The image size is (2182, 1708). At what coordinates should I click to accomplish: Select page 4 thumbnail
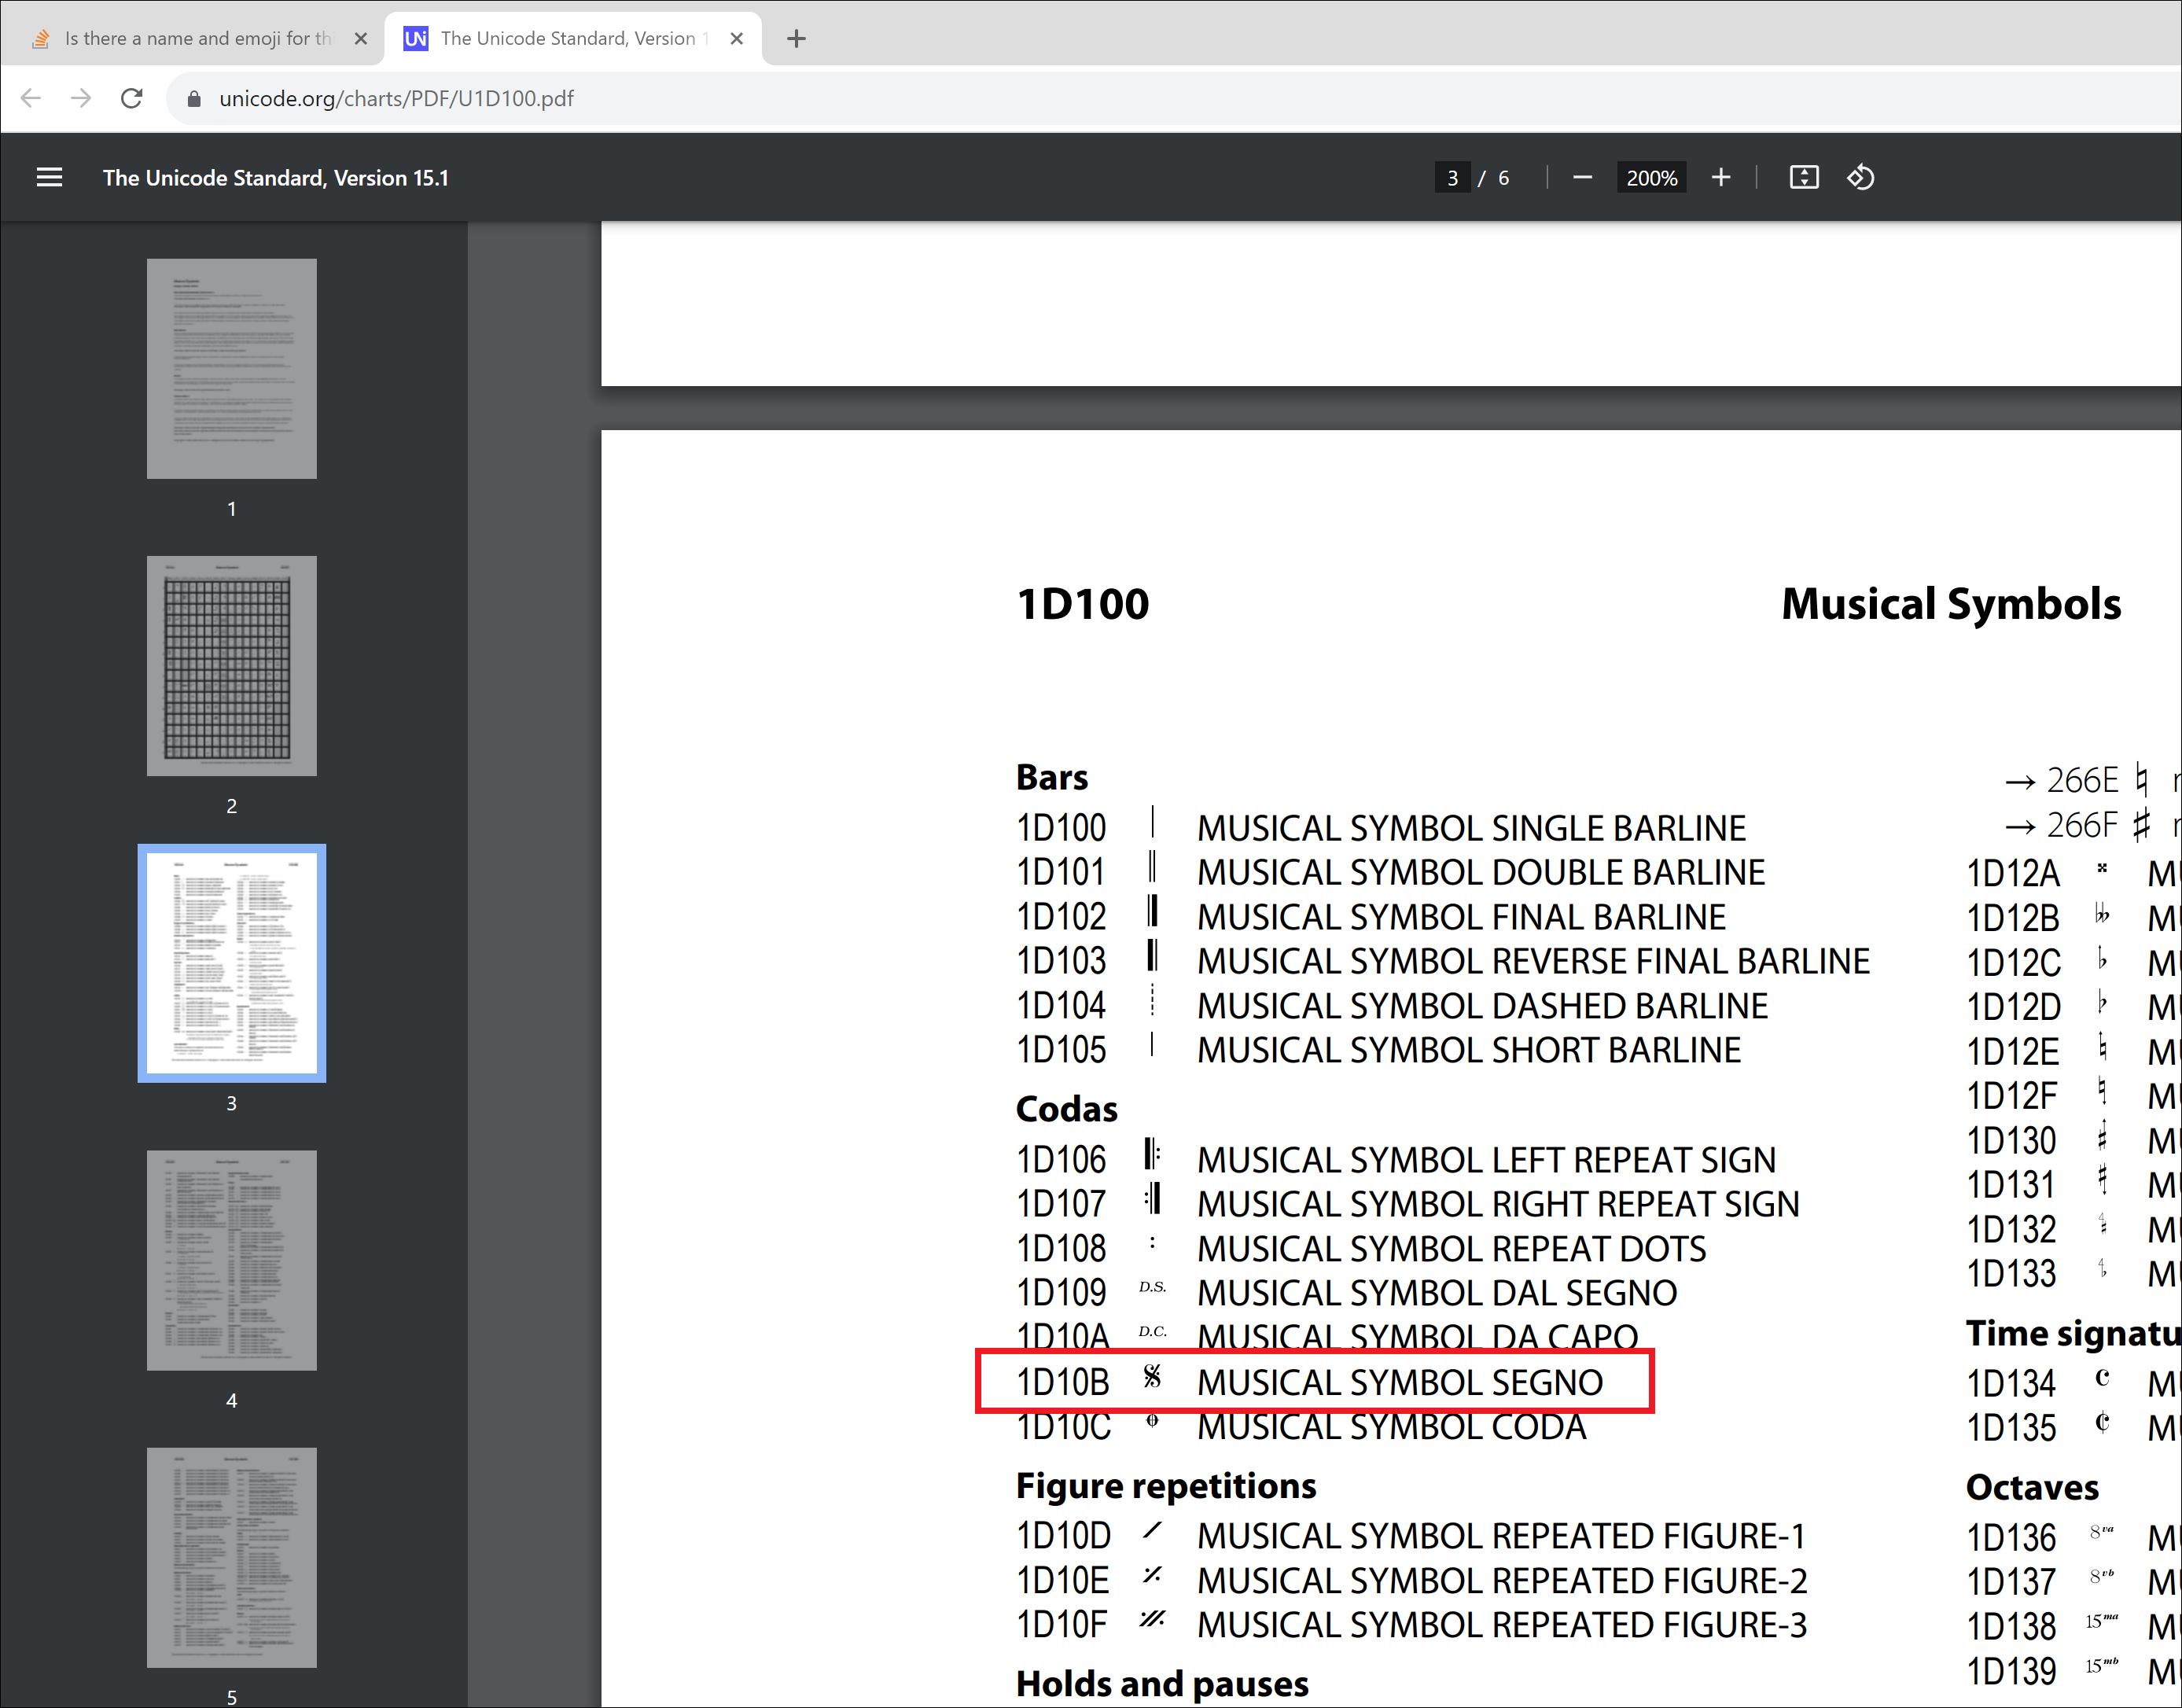point(232,1260)
